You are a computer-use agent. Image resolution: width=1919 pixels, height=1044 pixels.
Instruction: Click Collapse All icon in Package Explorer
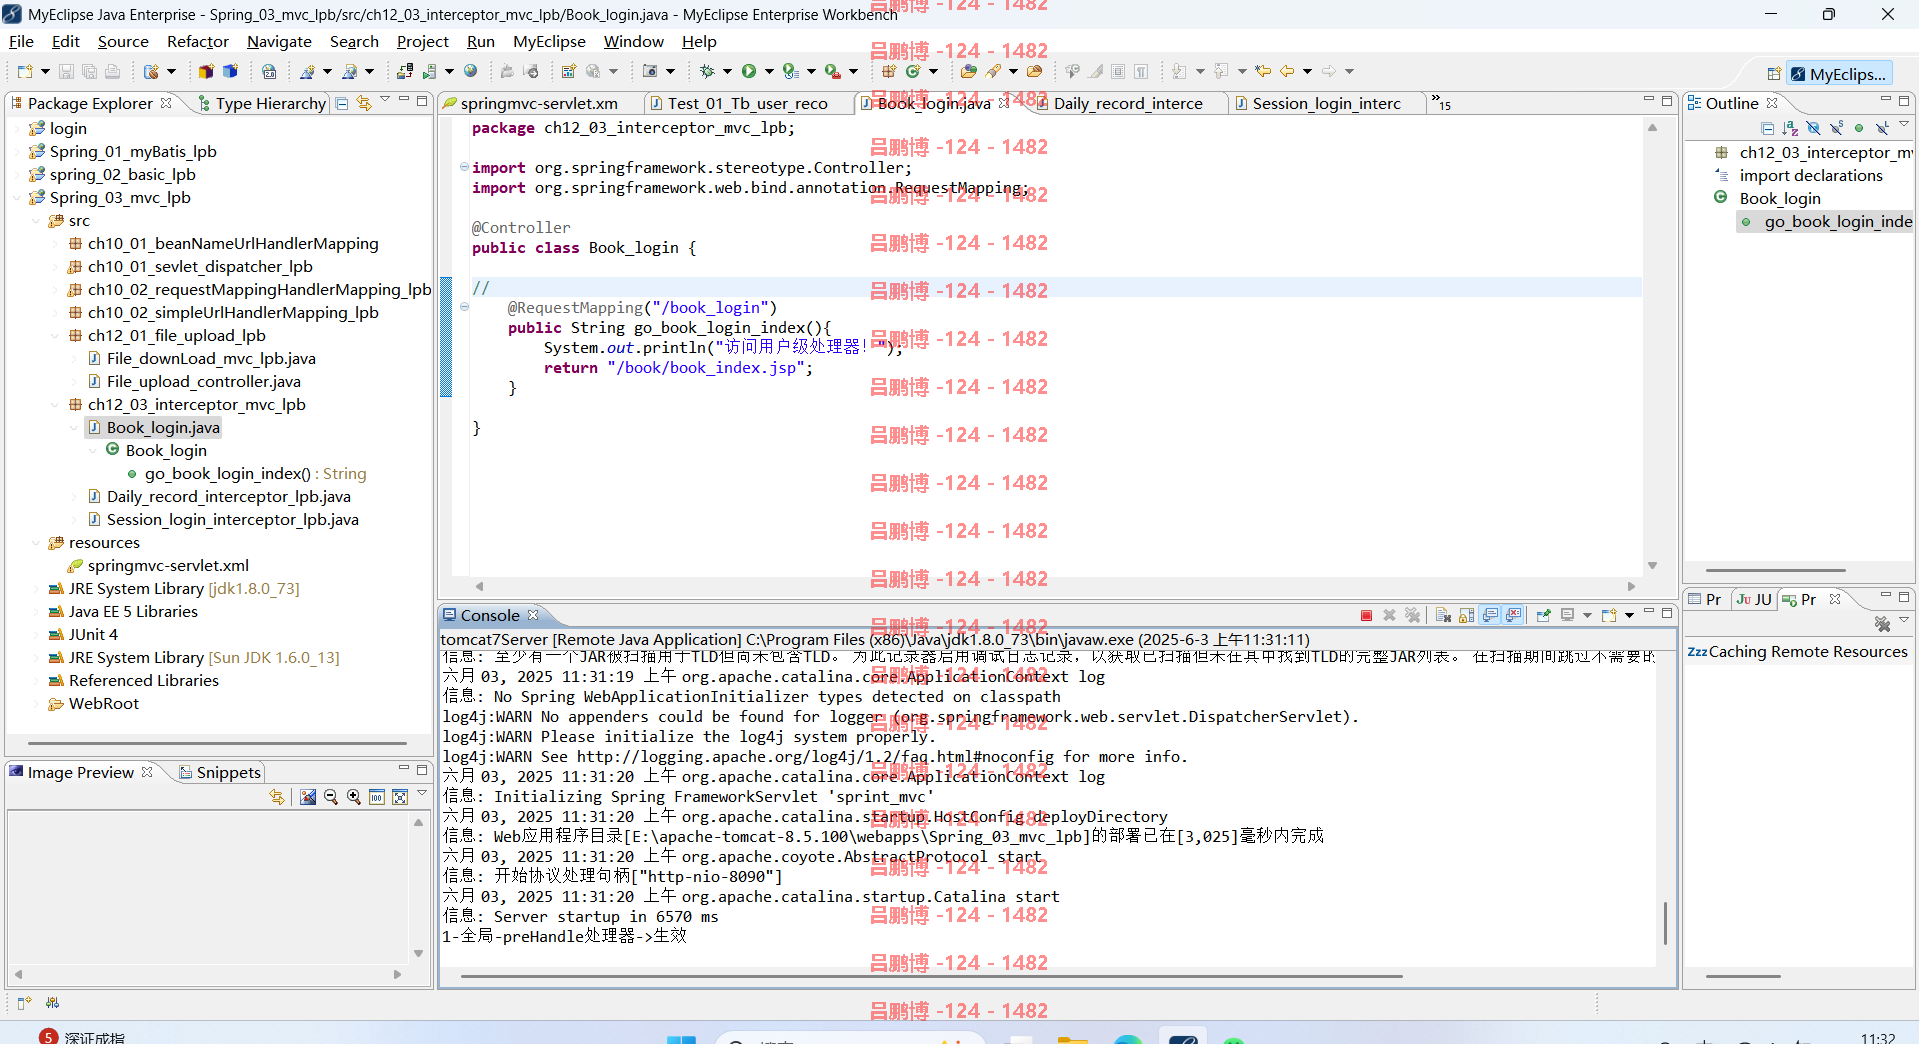(x=342, y=103)
